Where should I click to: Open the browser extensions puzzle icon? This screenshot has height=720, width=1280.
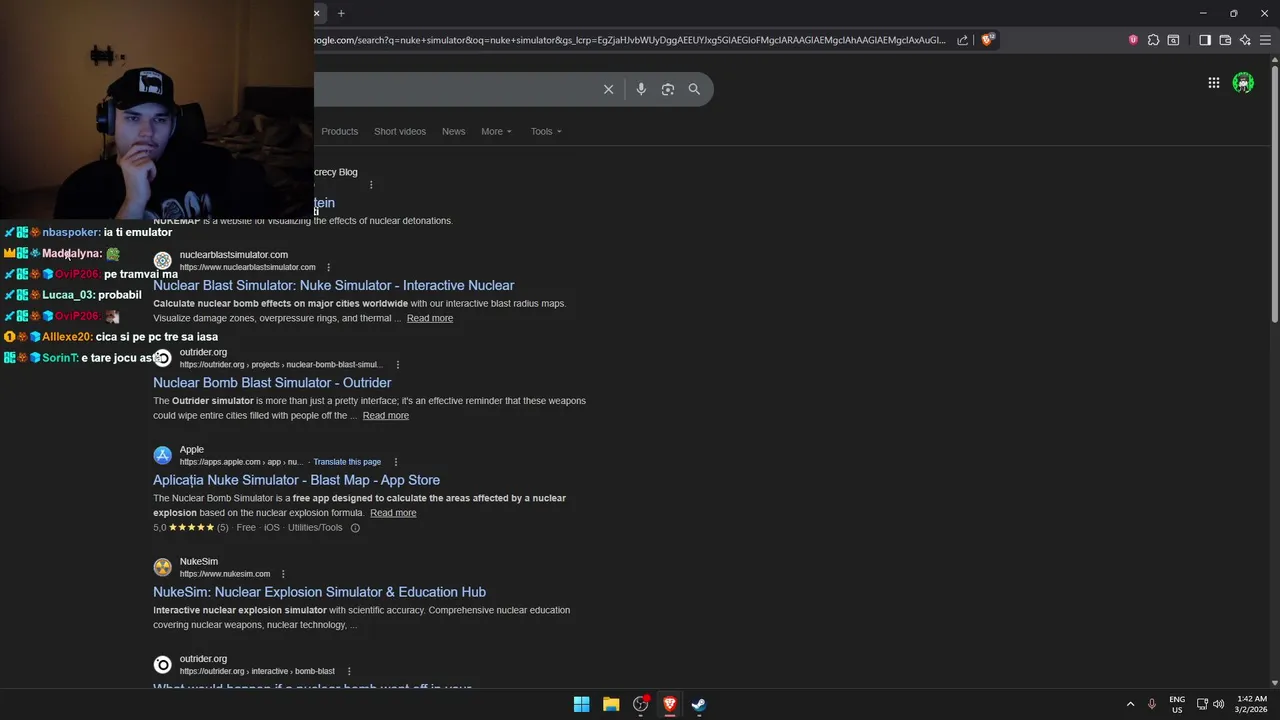1153,40
